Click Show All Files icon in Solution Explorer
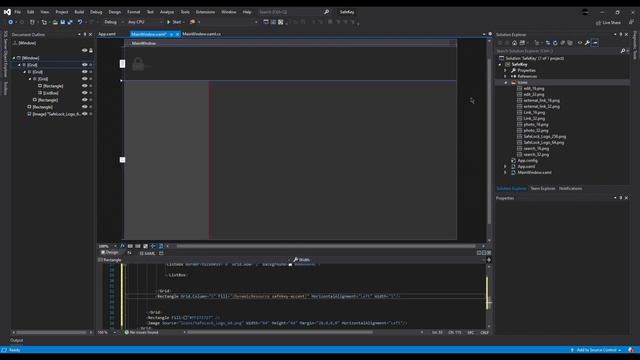The height and width of the screenshot is (360, 640). point(570,43)
